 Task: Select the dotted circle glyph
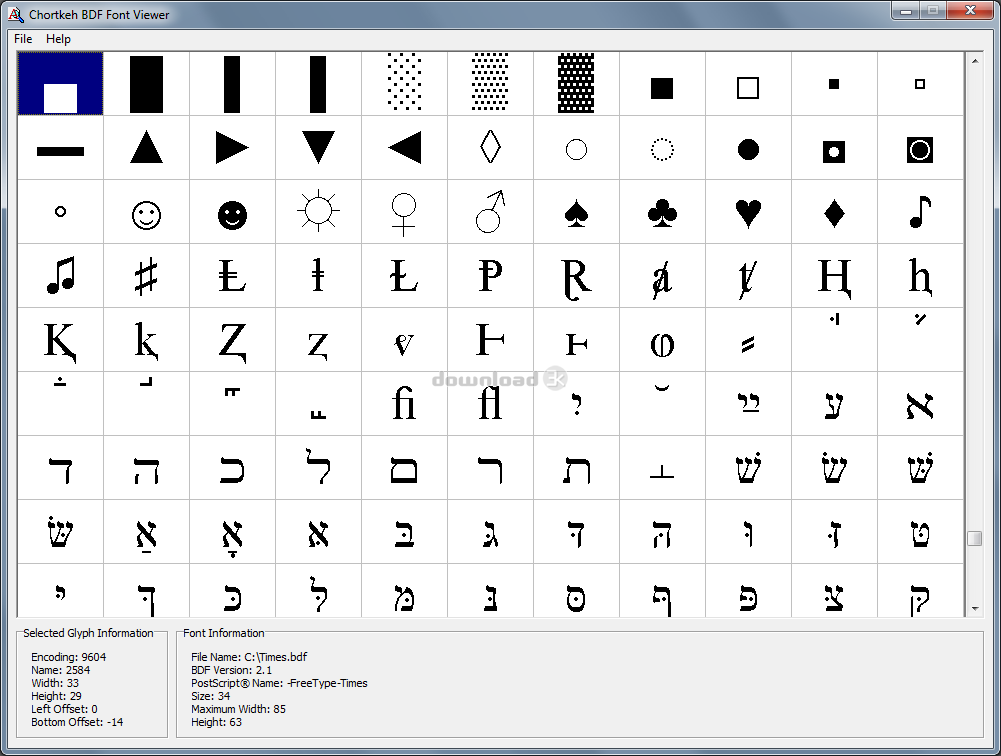click(662, 148)
